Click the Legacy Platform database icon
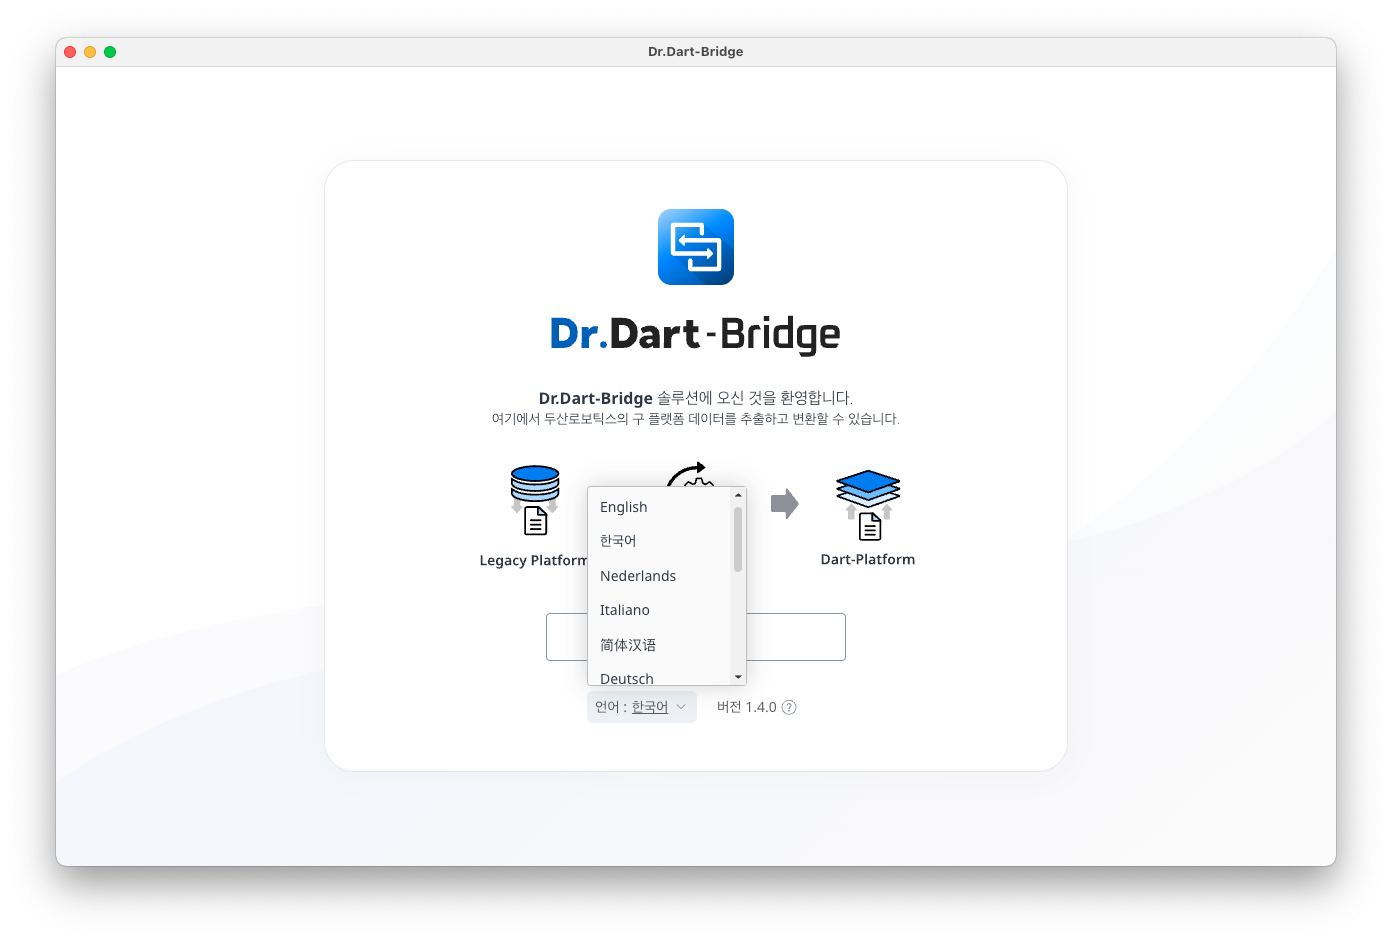 [x=535, y=500]
